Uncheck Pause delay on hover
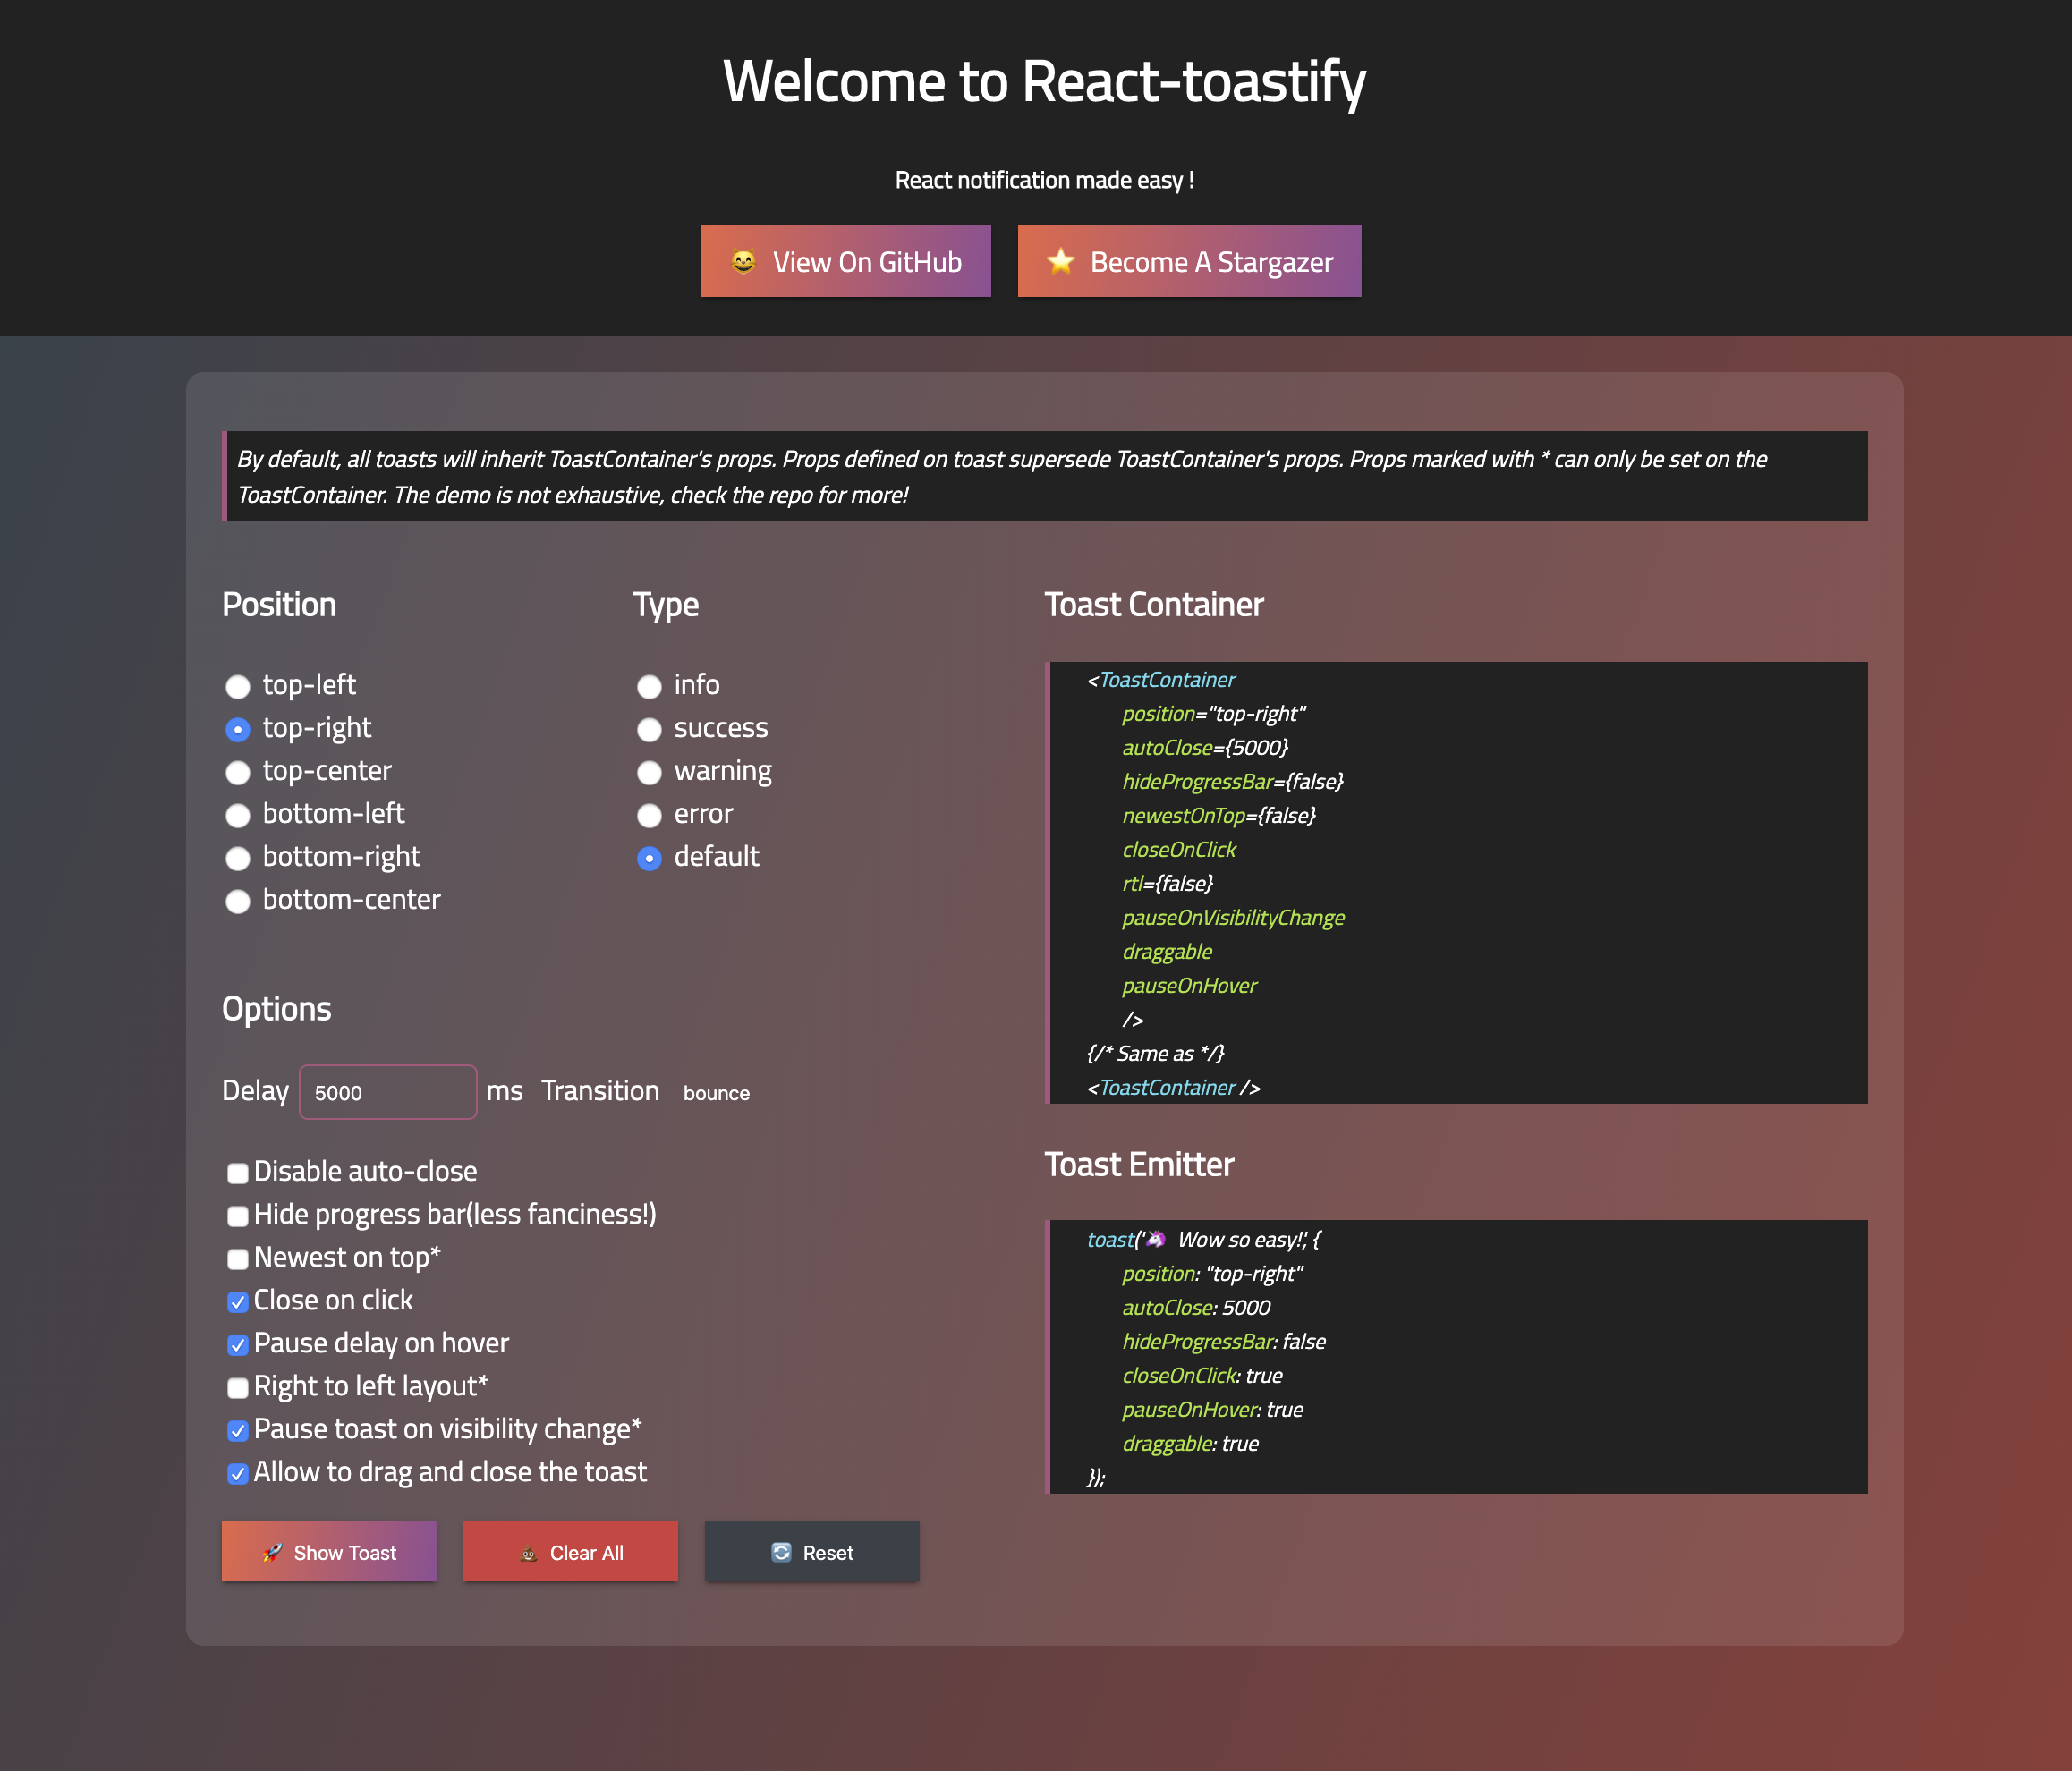 coord(237,1345)
